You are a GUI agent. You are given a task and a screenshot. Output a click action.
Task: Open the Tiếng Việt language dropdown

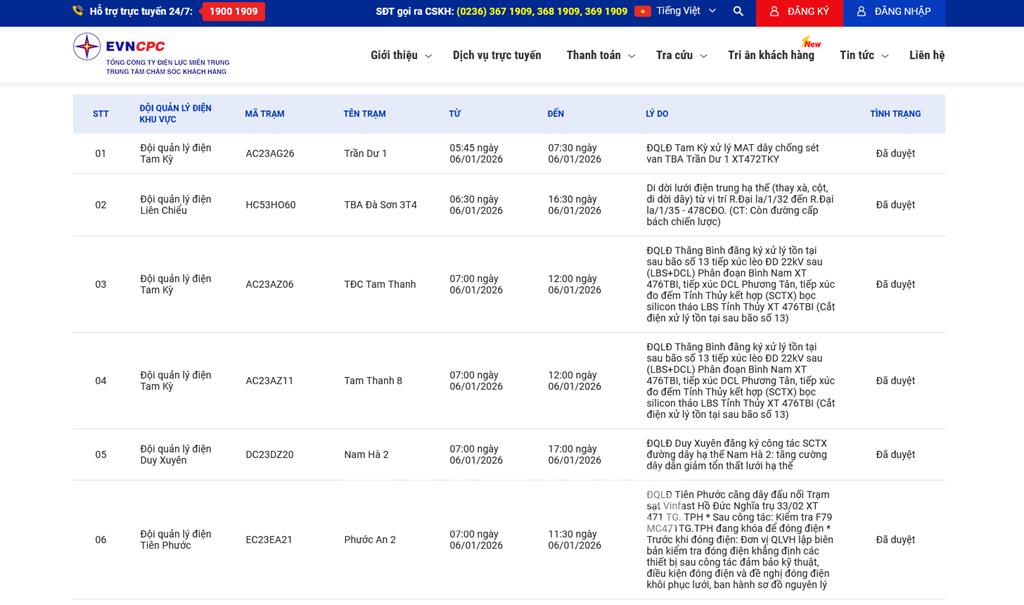click(x=686, y=11)
